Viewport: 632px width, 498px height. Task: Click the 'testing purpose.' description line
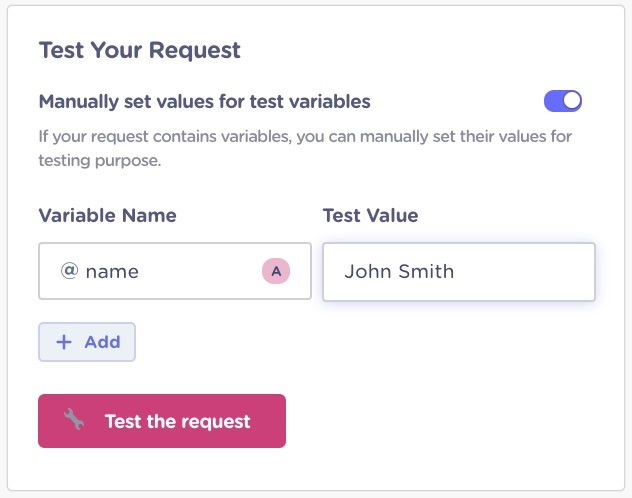[x=100, y=161]
